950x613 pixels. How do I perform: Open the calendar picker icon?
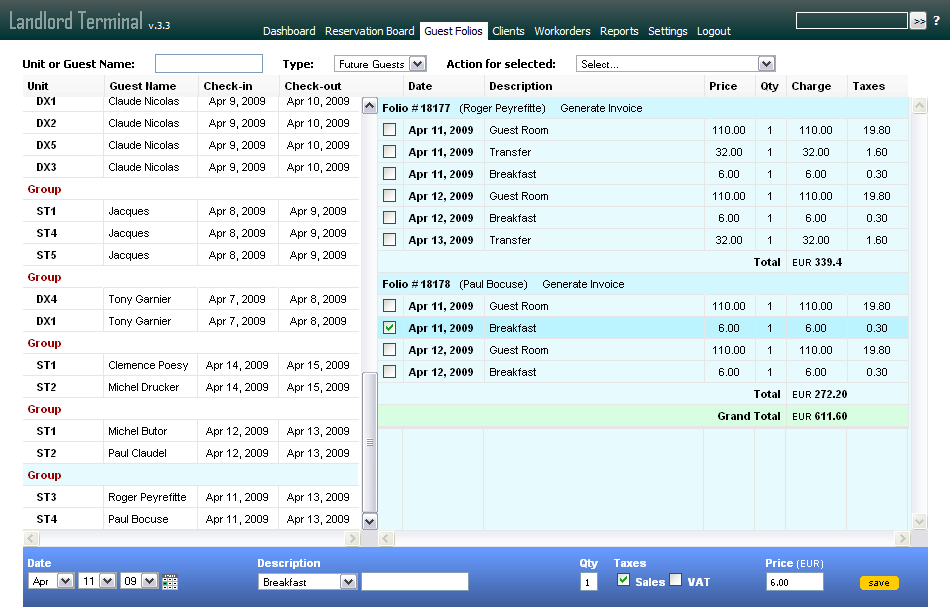[x=169, y=581]
